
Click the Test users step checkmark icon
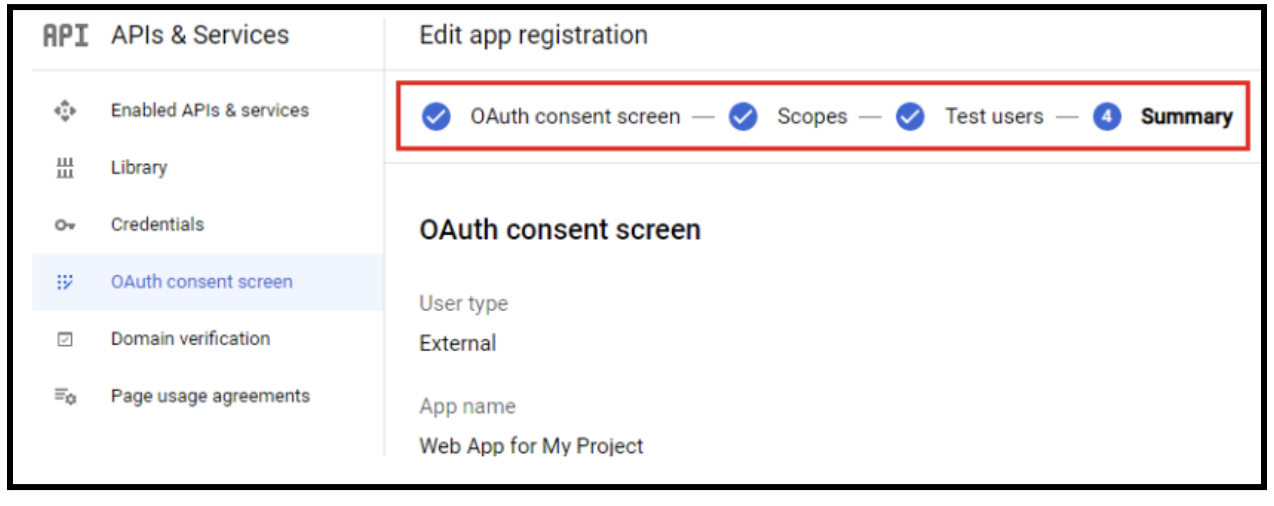click(910, 117)
